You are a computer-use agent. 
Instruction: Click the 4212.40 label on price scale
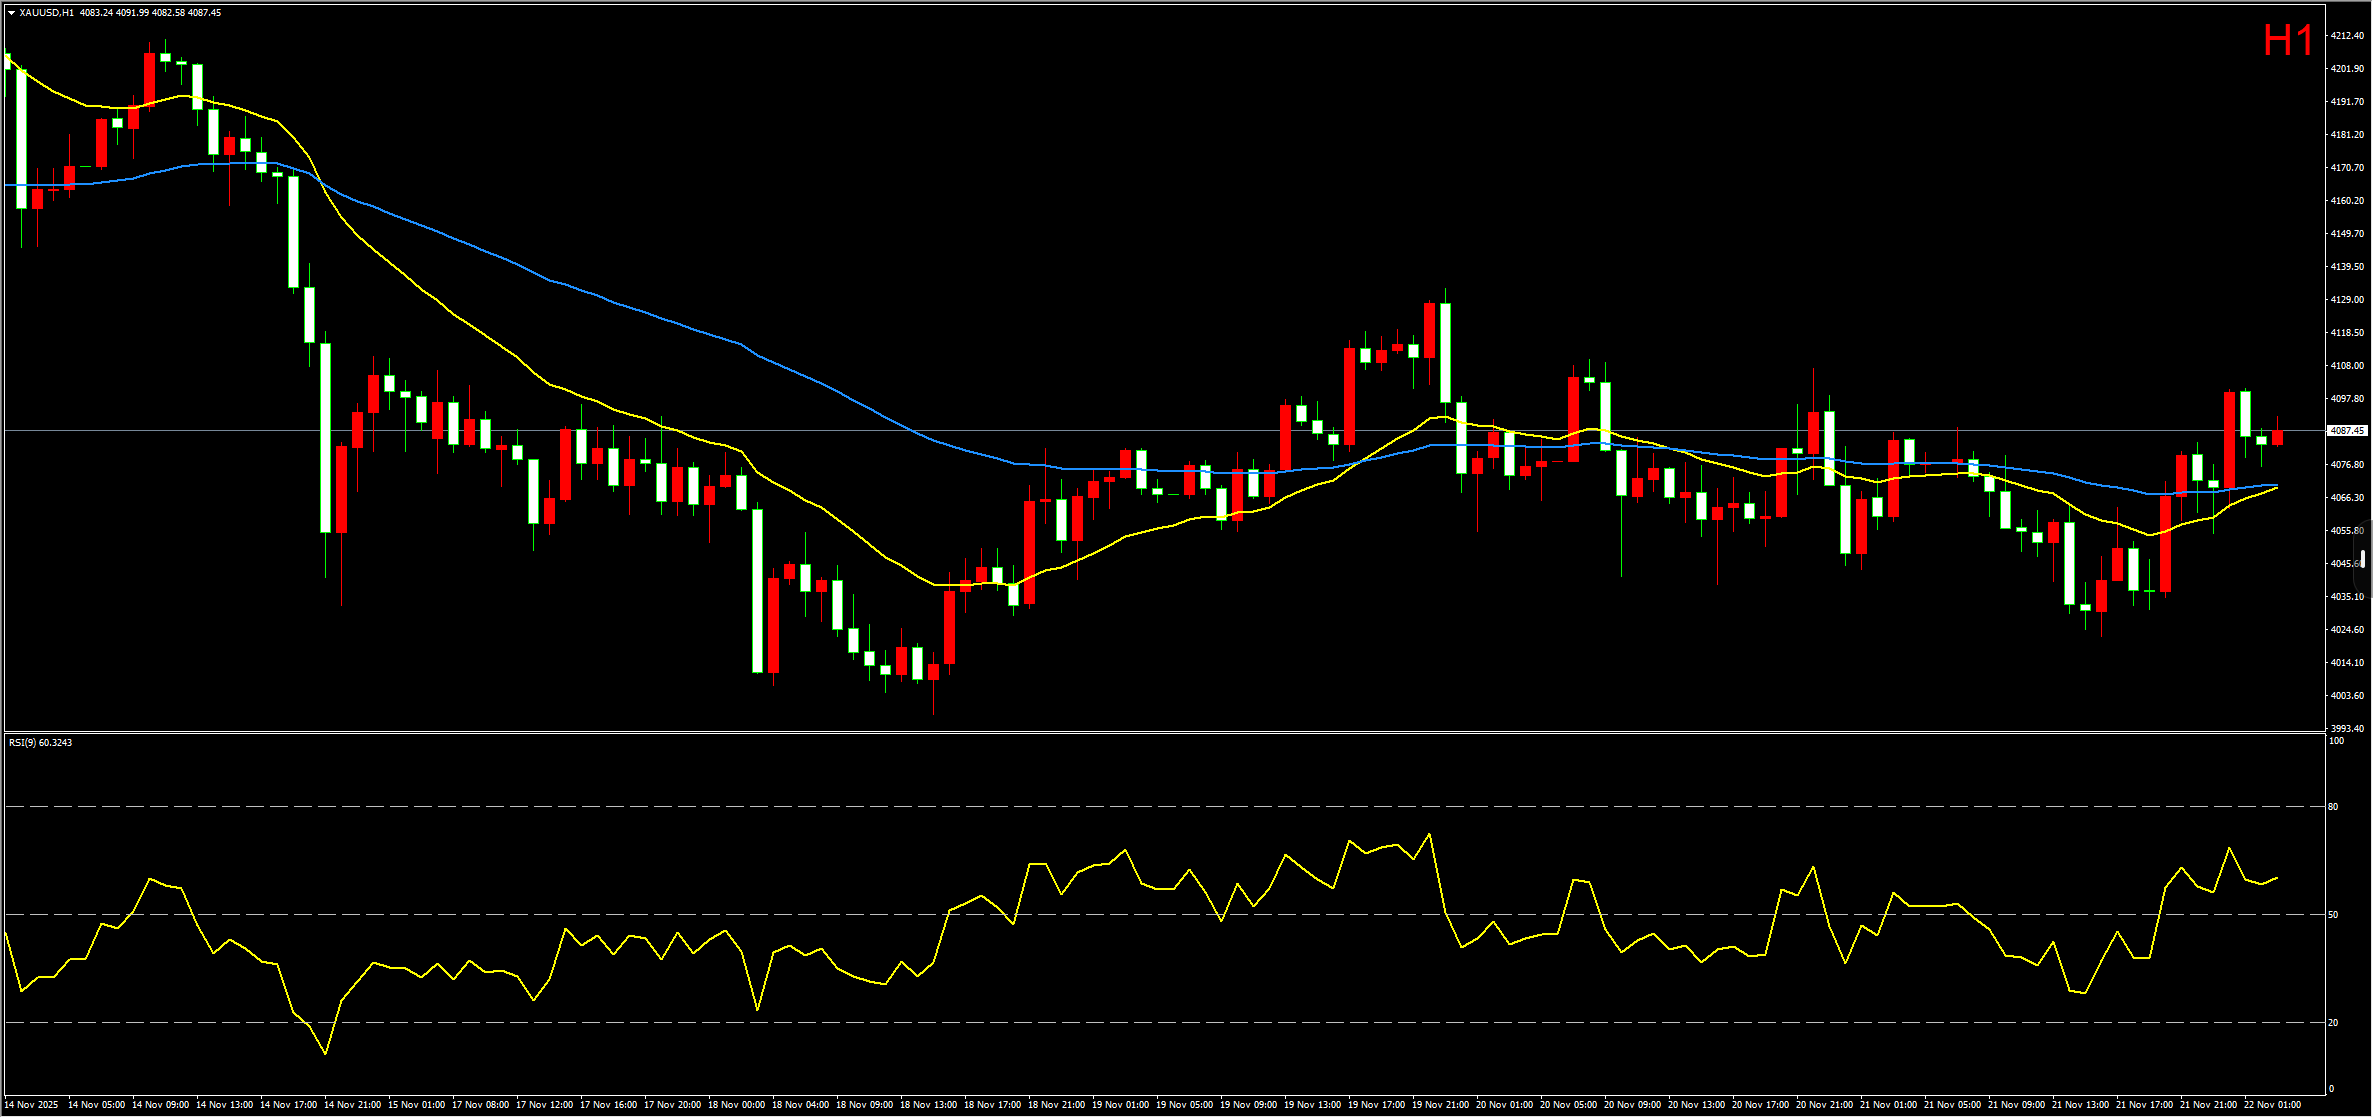(x=2346, y=36)
